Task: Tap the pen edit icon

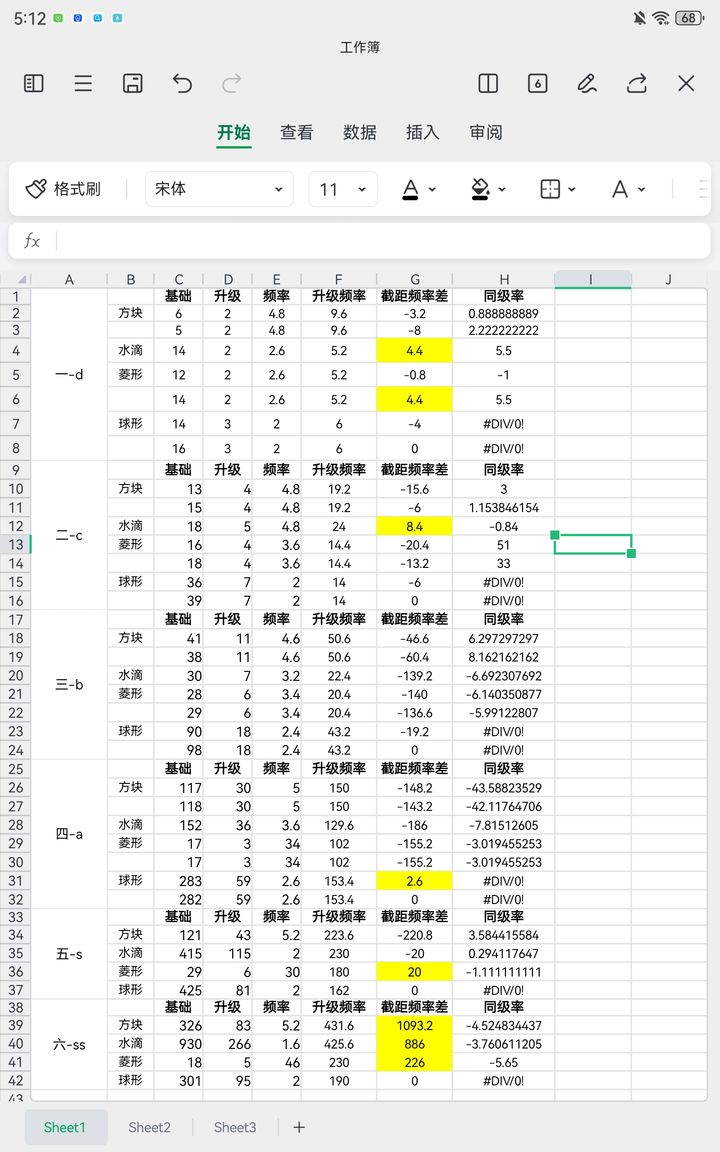Action: pyautogui.click(x=586, y=84)
